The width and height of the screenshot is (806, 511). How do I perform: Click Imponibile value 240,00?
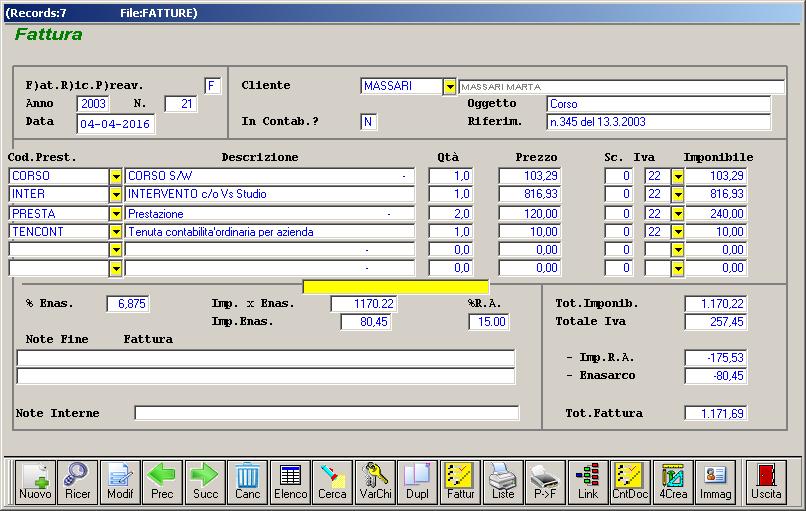click(x=716, y=214)
